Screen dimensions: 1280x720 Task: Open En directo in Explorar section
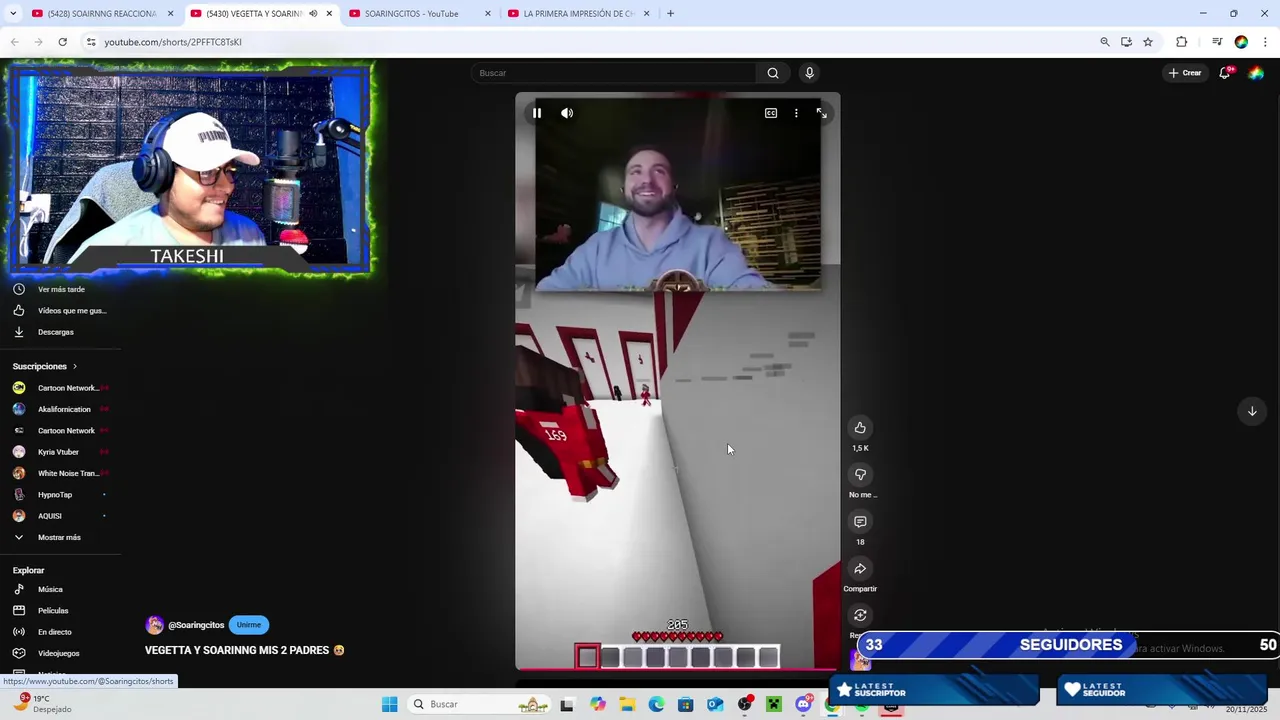click(54, 632)
